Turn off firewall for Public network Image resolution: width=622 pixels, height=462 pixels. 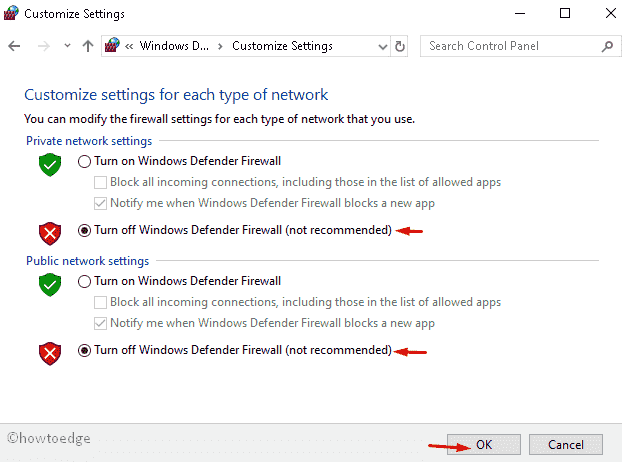click(x=84, y=351)
